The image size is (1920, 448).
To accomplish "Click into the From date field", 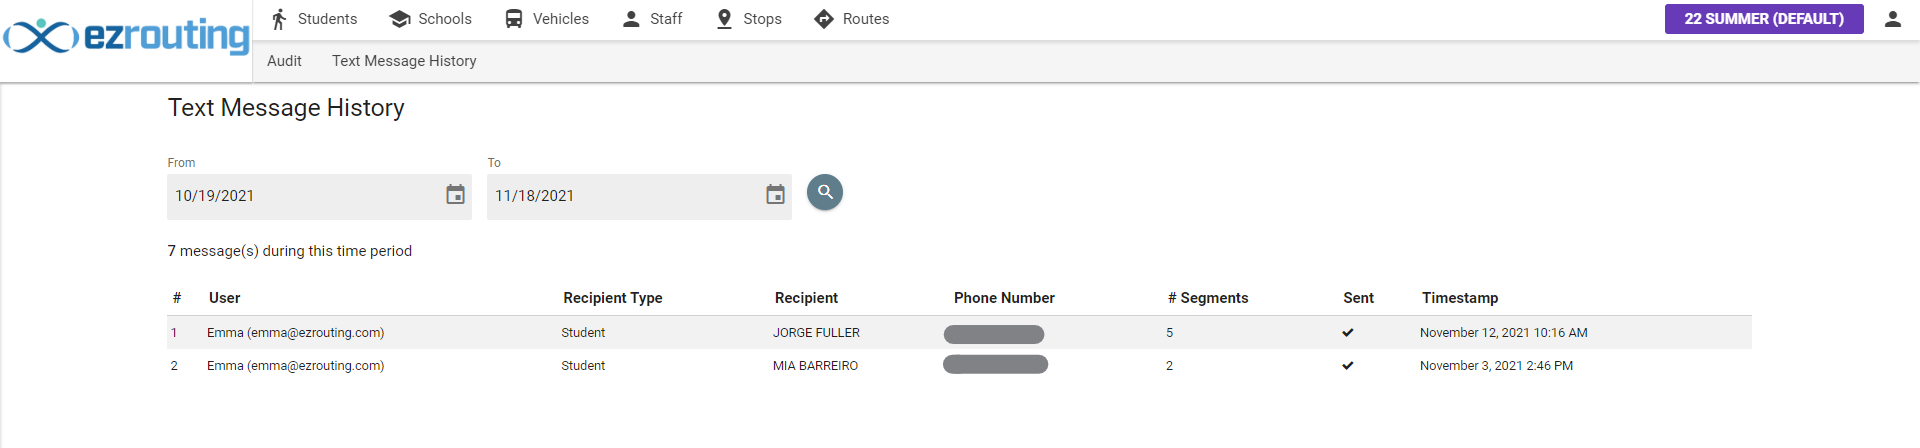I will pos(305,196).
